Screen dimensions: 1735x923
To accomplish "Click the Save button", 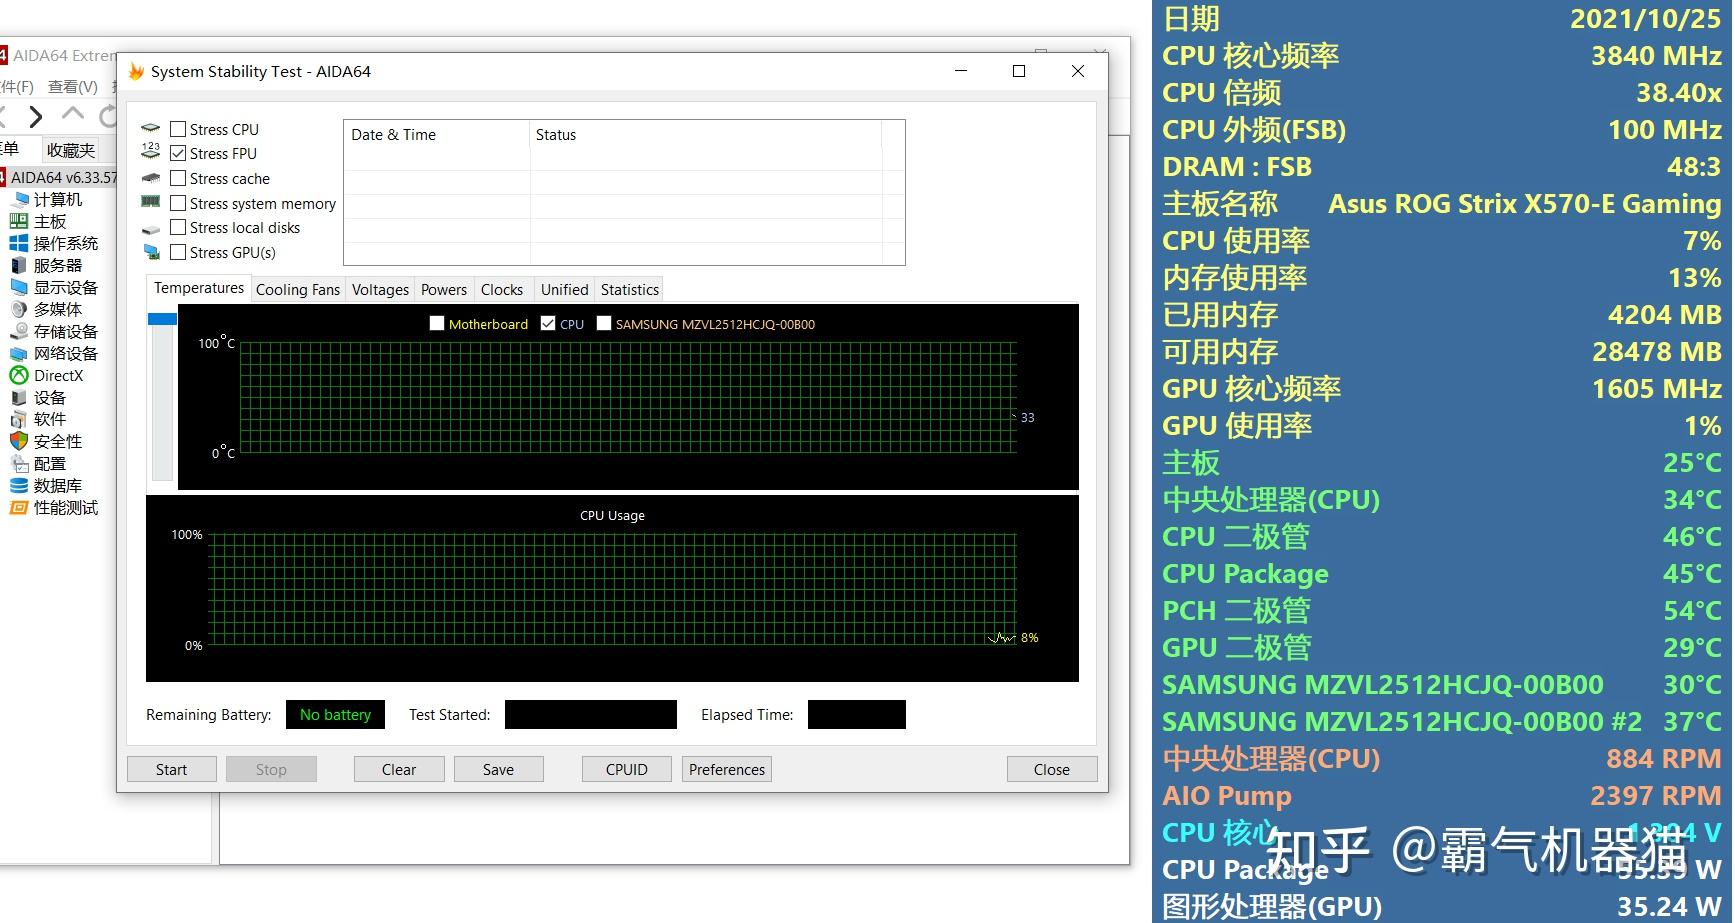I will 498,769.
